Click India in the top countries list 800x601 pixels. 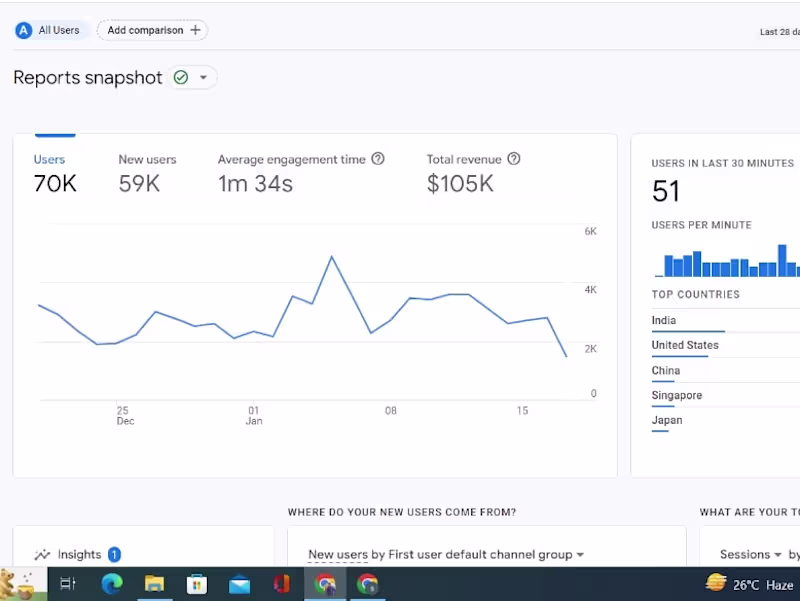coord(664,321)
